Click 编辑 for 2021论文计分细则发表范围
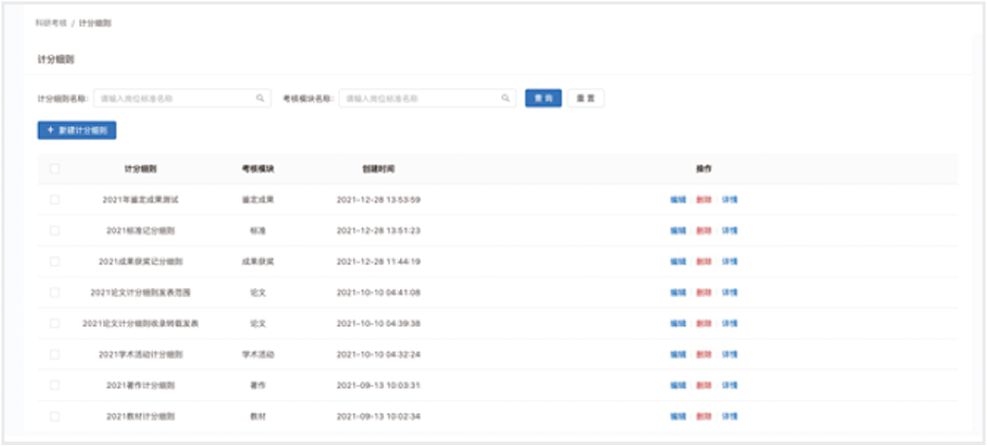987x447 pixels. point(678,293)
